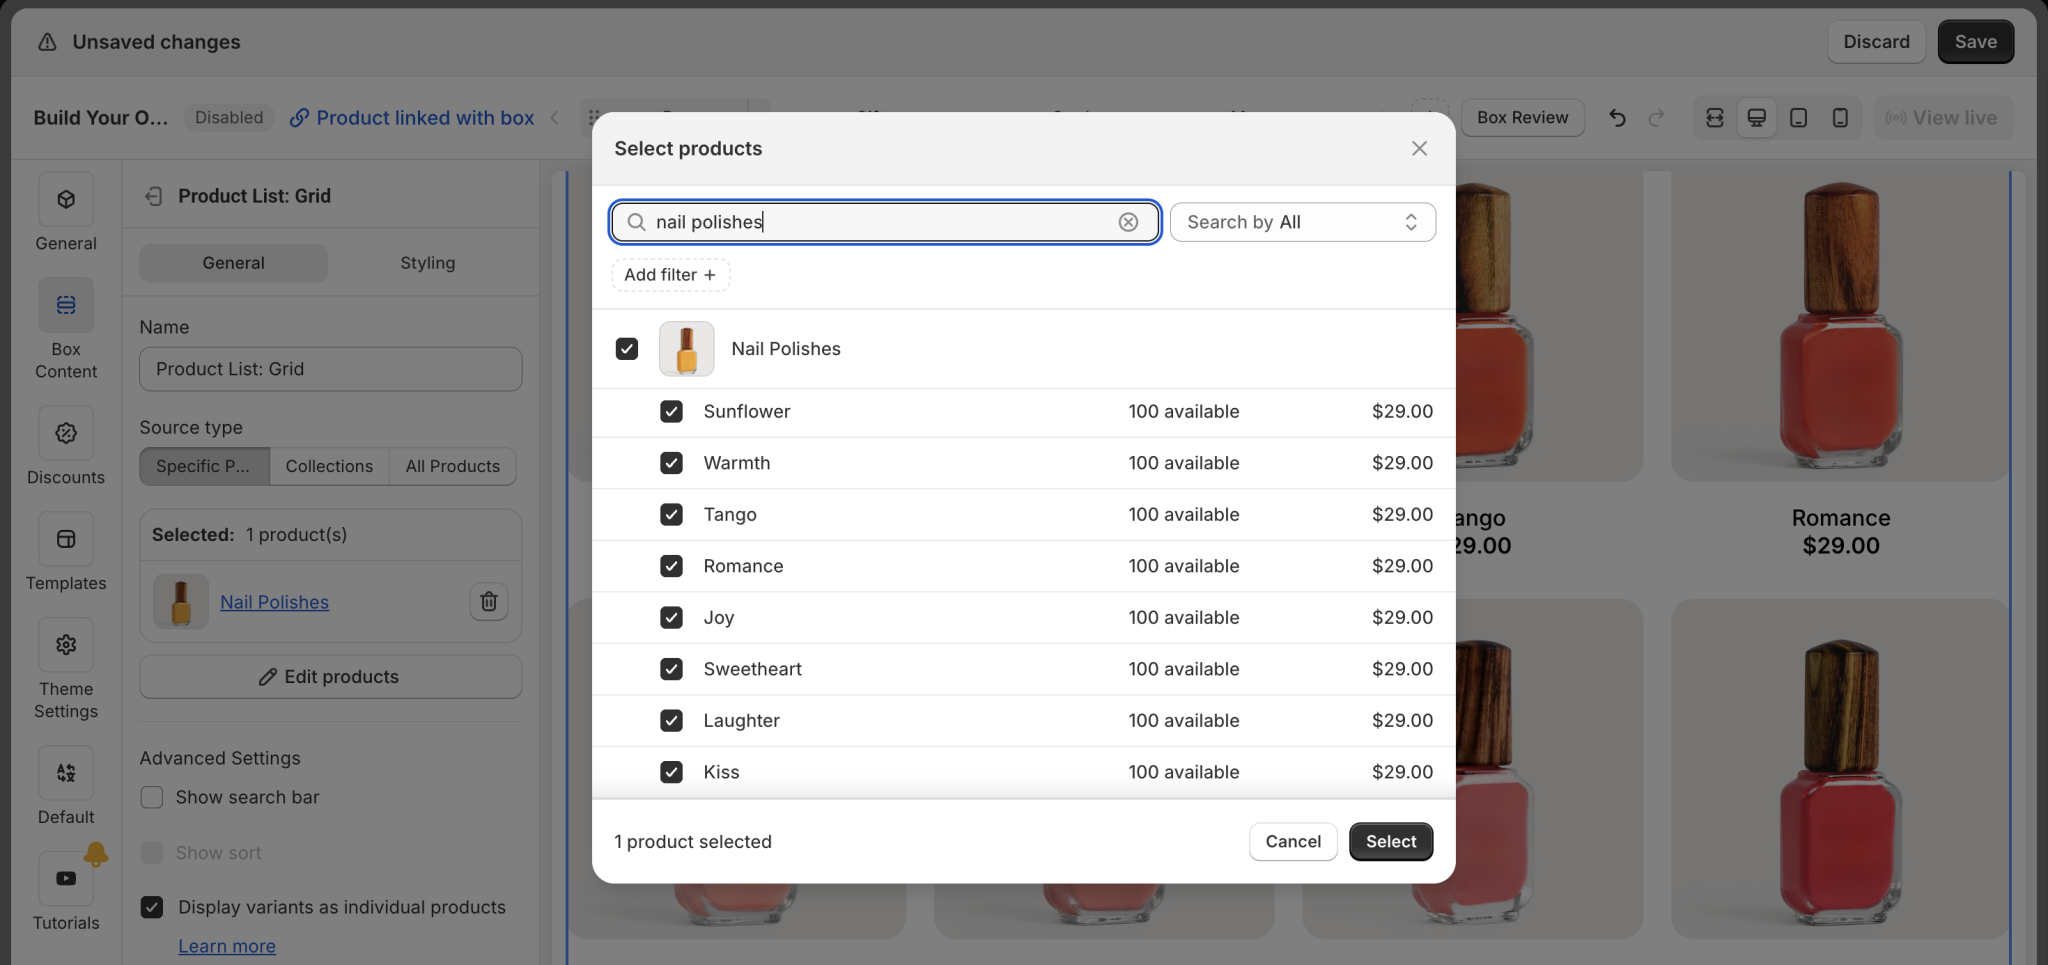Click the Select button to confirm products
Screen dimensions: 2048x965
point(1389,841)
